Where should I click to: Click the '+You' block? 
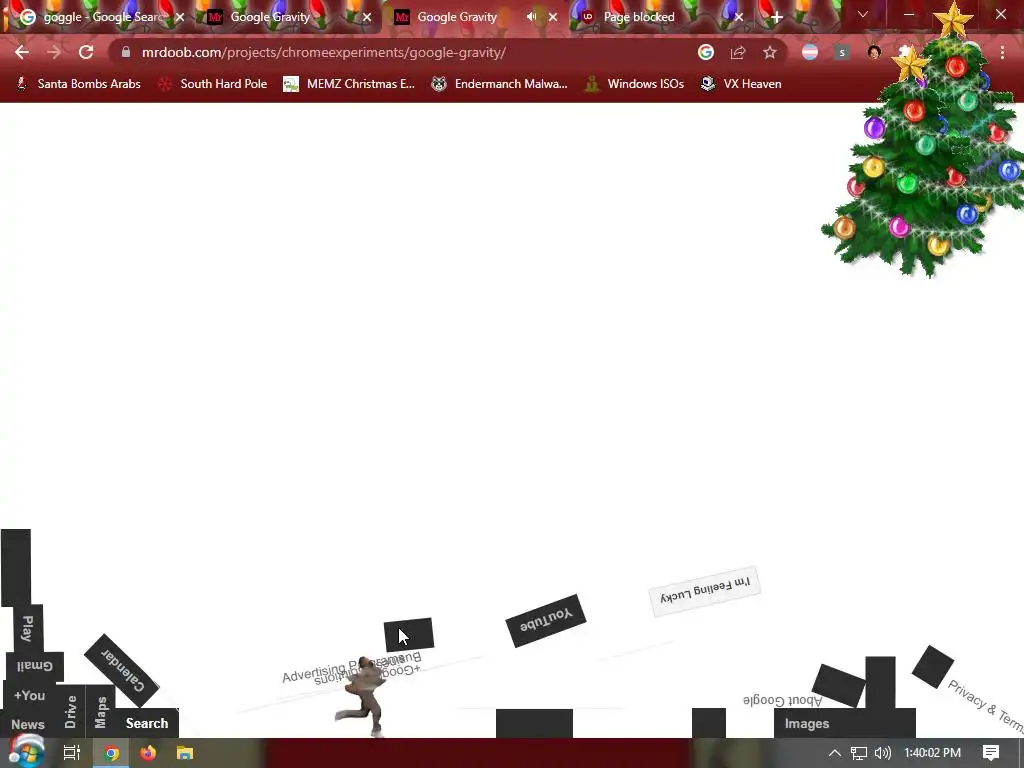29,696
